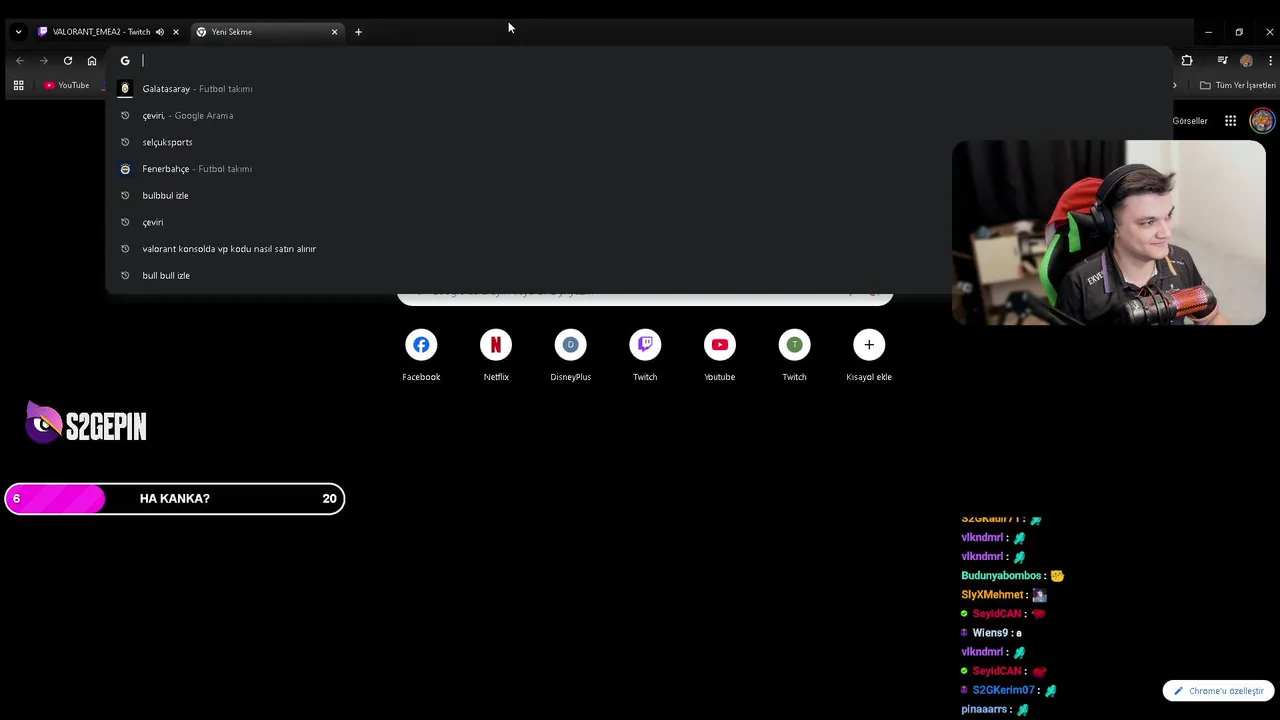Open the Görseller link

click(1190, 121)
